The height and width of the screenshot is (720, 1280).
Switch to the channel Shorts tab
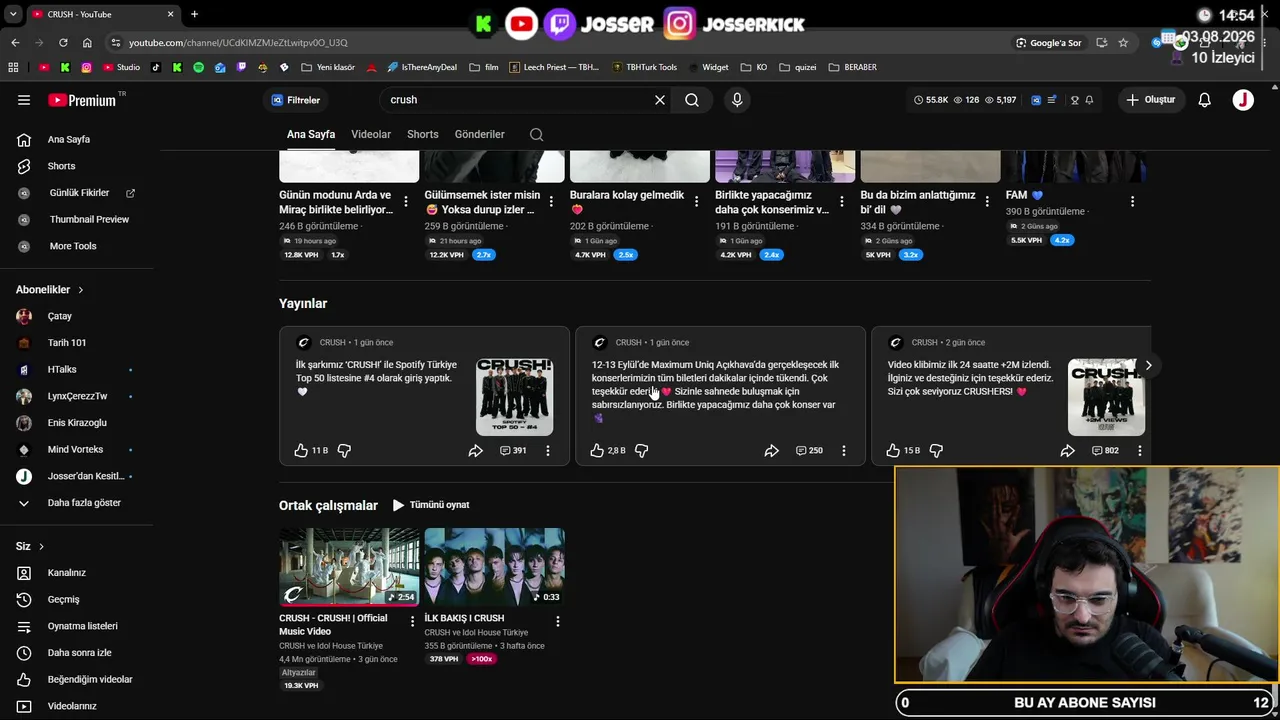click(423, 134)
